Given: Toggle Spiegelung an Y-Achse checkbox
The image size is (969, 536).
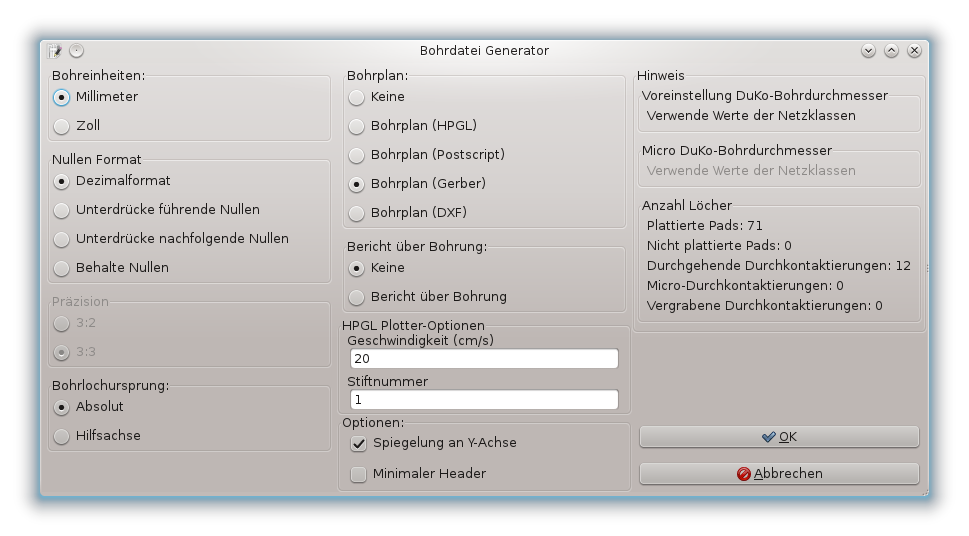Looking at the screenshot, I should (x=433, y=443).
